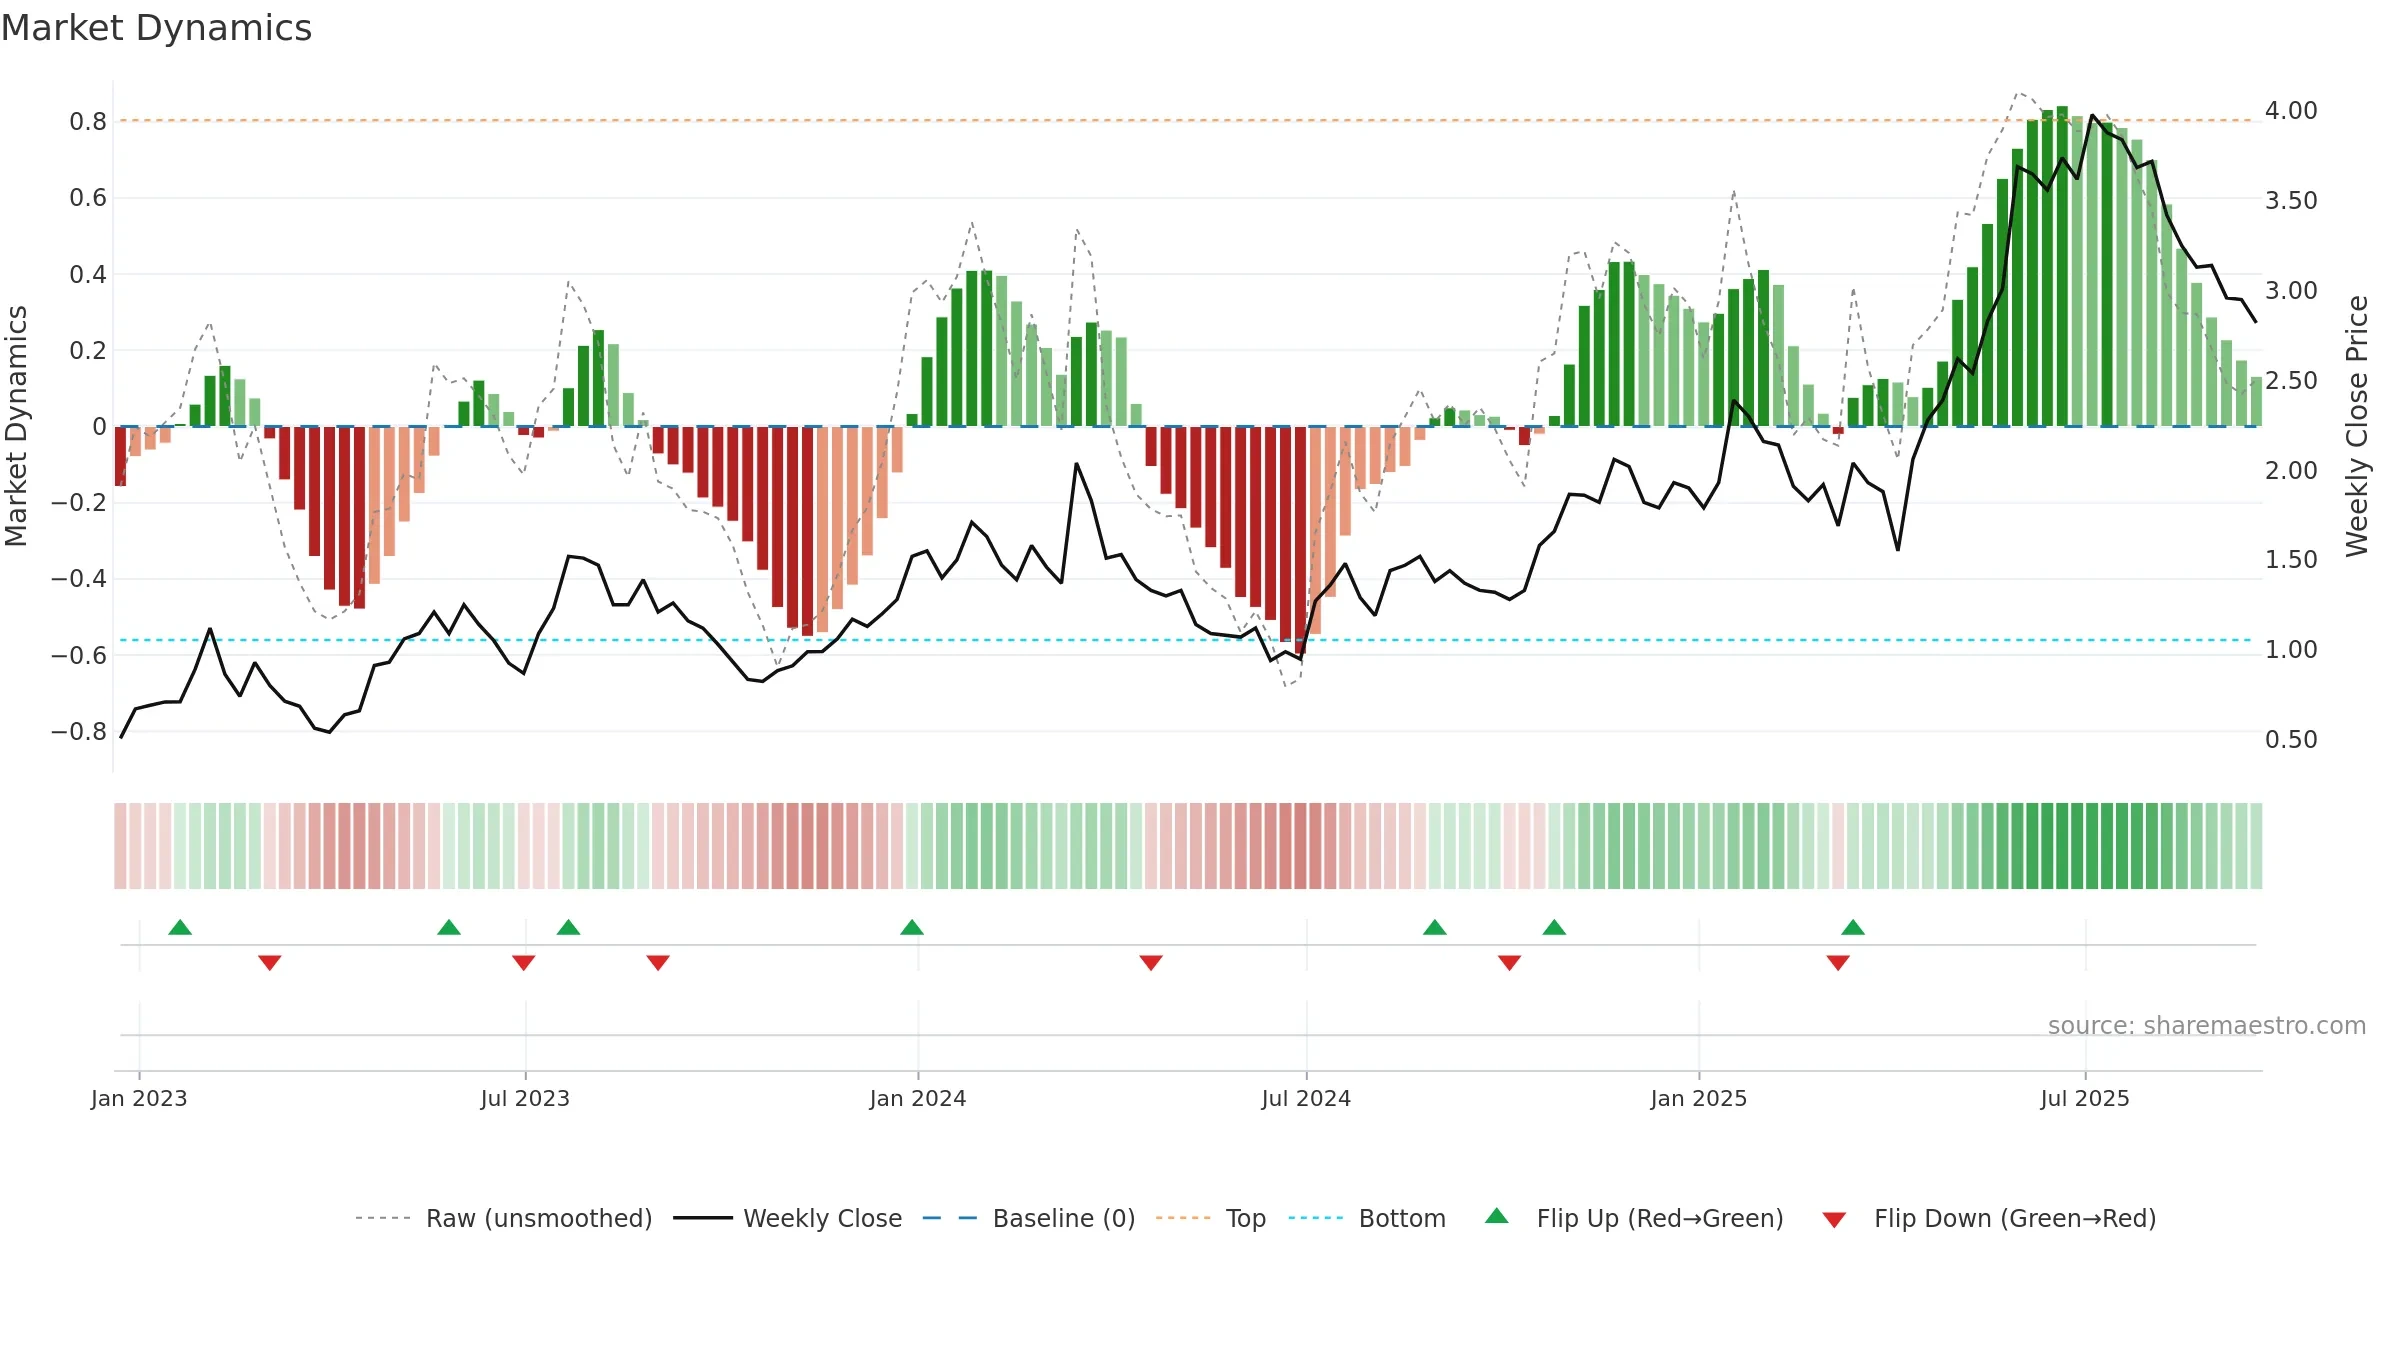Click the Jan 2024 x-axis label

918,1098
